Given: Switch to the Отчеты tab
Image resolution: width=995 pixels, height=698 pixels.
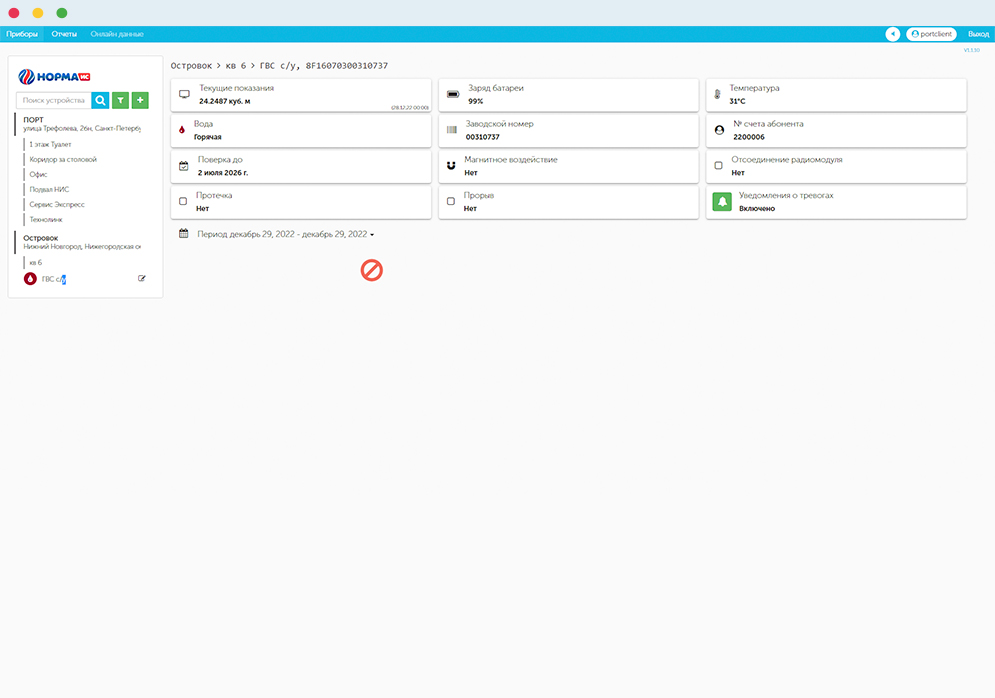Looking at the screenshot, I should (64, 34).
